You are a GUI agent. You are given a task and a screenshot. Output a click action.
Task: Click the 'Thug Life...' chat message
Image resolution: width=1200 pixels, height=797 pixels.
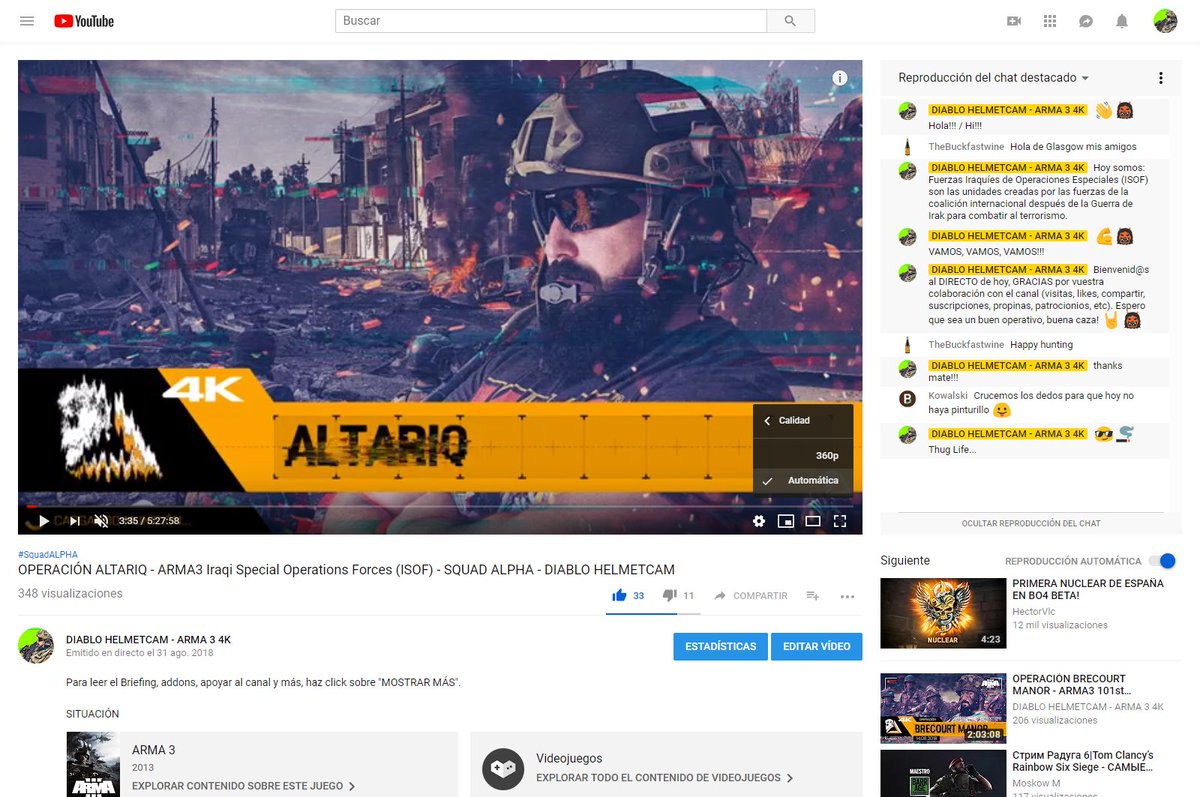pos(950,450)
